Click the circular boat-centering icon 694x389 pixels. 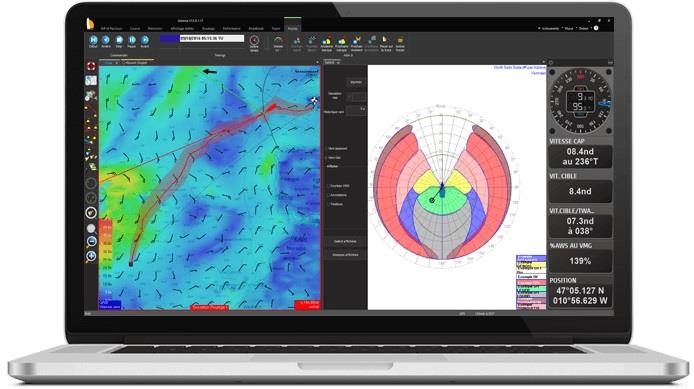point(91,213)
